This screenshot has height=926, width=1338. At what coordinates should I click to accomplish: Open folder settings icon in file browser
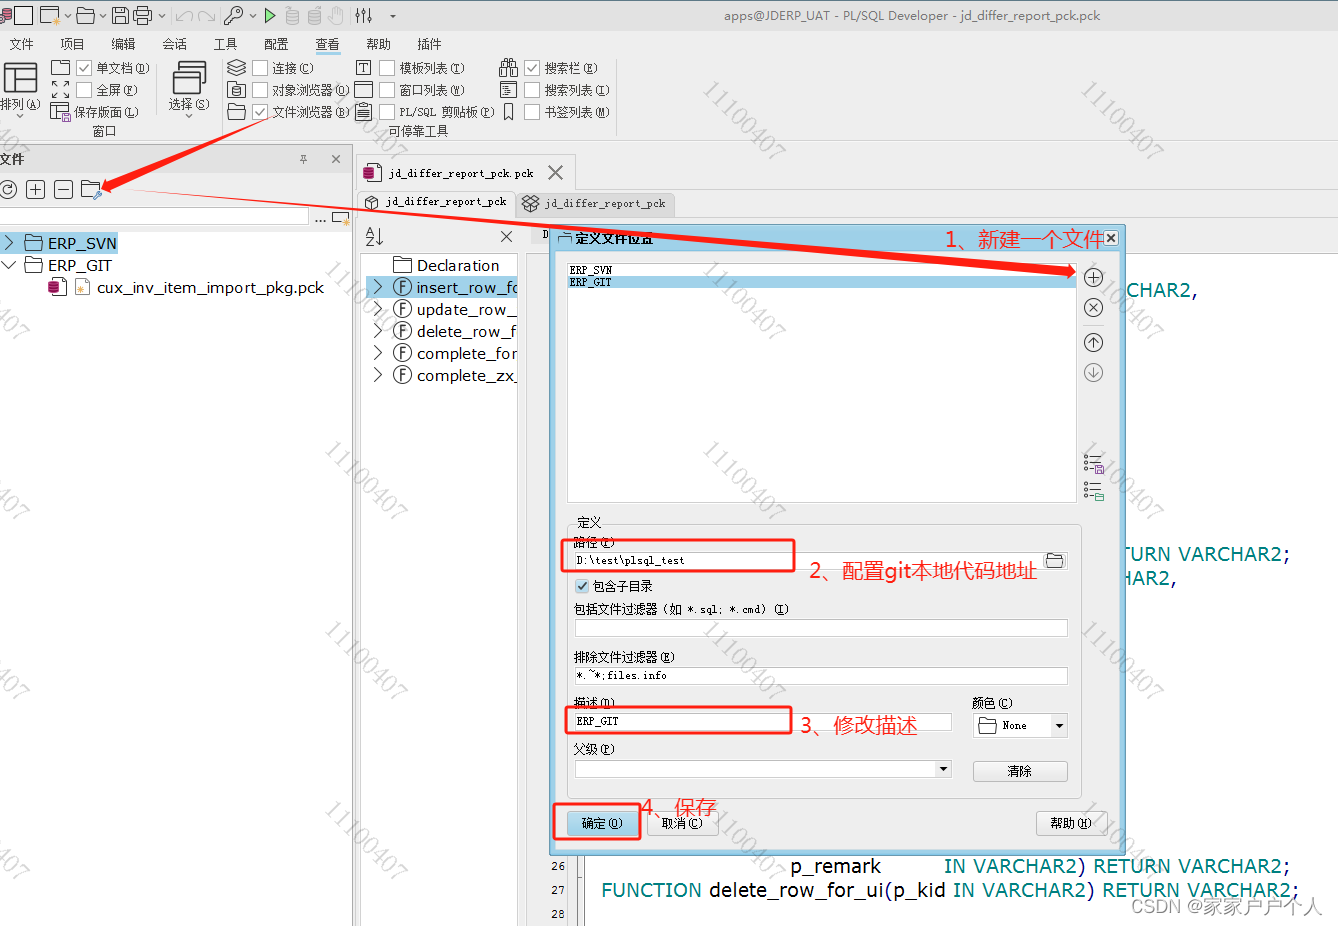pyautogui.click(x=90, y=189)
